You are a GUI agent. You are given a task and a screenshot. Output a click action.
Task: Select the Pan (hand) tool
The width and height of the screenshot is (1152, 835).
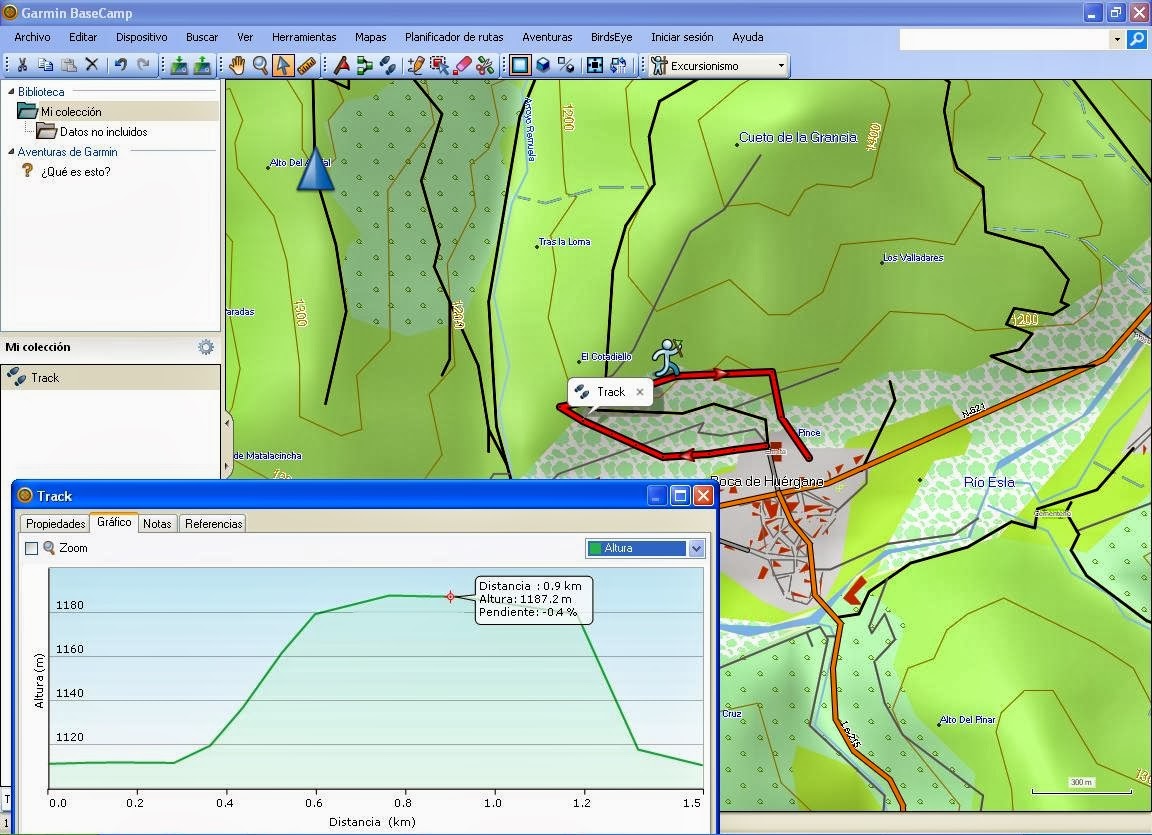(239, 64)
